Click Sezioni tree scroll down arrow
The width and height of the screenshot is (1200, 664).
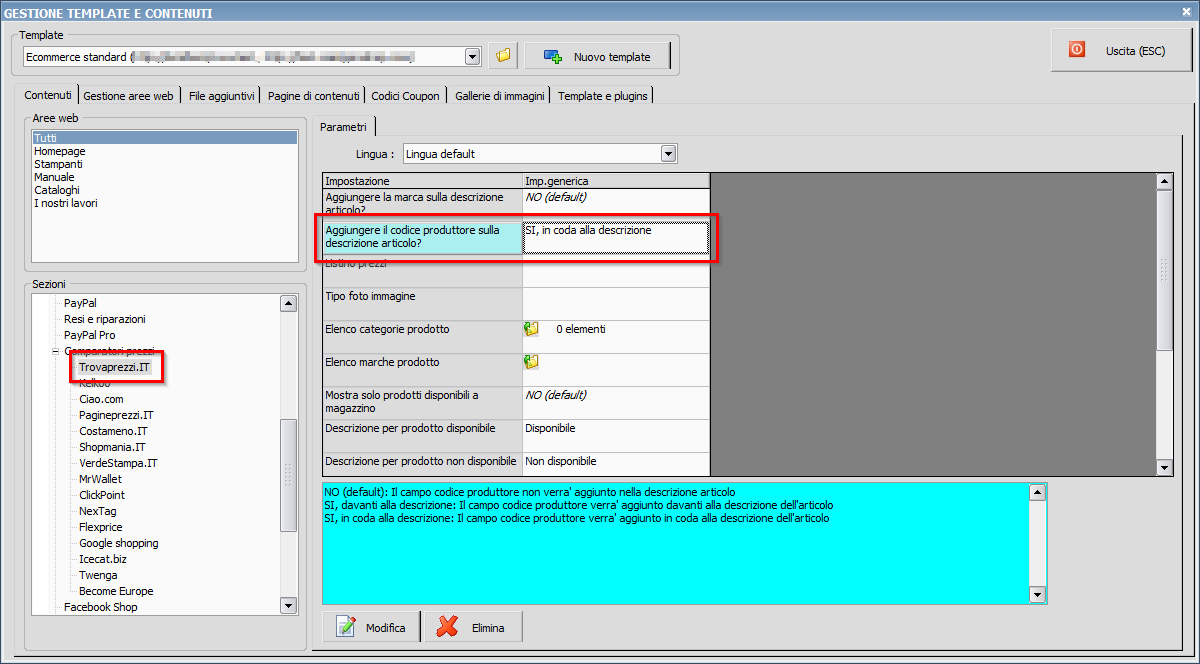click(x=289, y=605)
